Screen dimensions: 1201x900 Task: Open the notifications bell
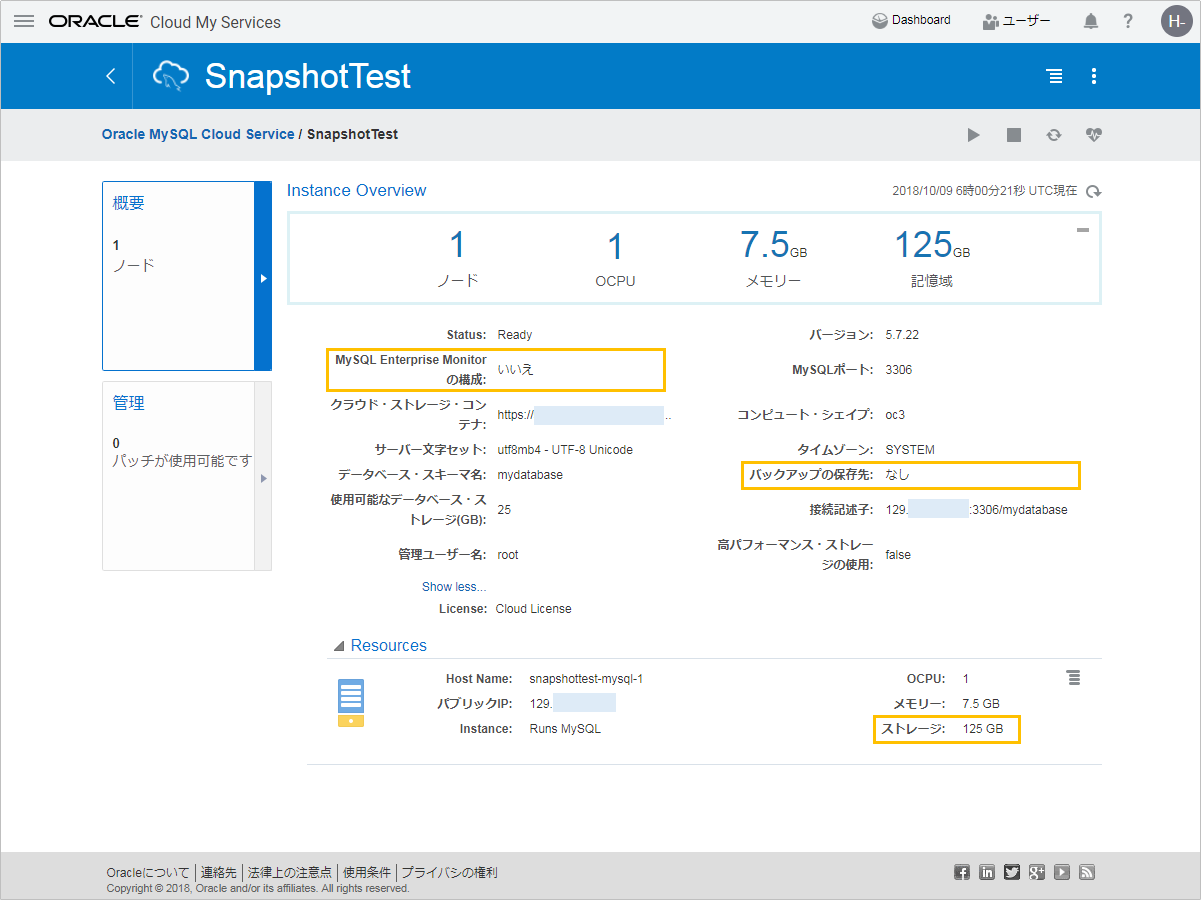[x=1091, y=21]
